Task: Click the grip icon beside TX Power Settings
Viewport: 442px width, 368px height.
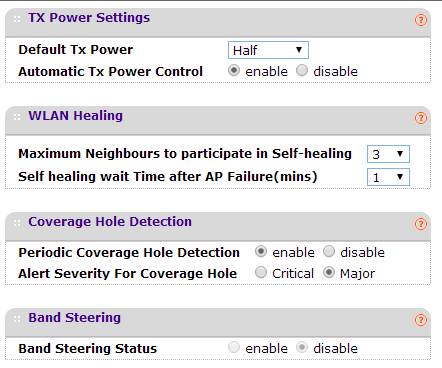Action: 17,19
